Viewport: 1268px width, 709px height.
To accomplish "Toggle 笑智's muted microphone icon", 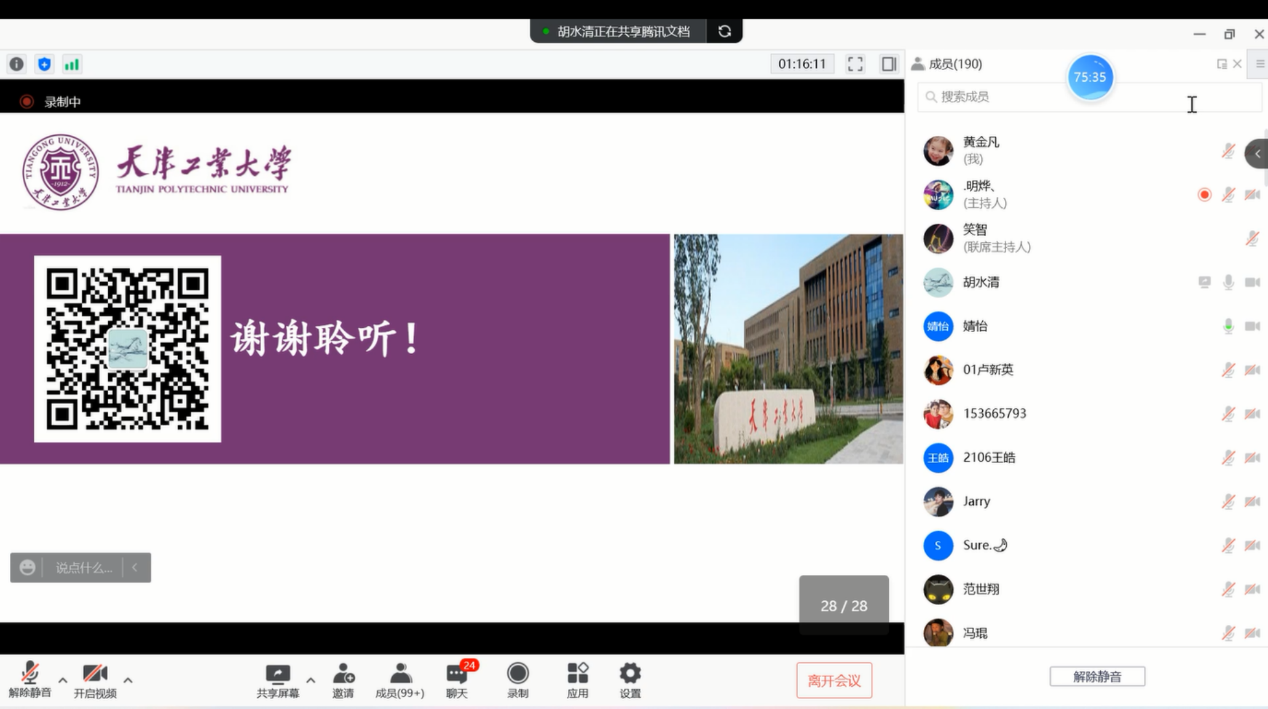I will click(1252, 238).
